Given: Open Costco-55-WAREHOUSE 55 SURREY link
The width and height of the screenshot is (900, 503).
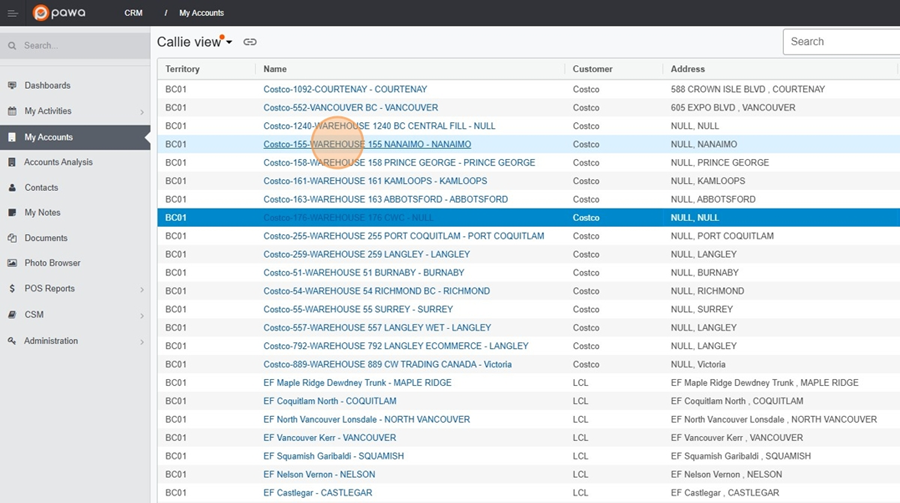Looking at the screenshot, I should [x=358, y=309].
